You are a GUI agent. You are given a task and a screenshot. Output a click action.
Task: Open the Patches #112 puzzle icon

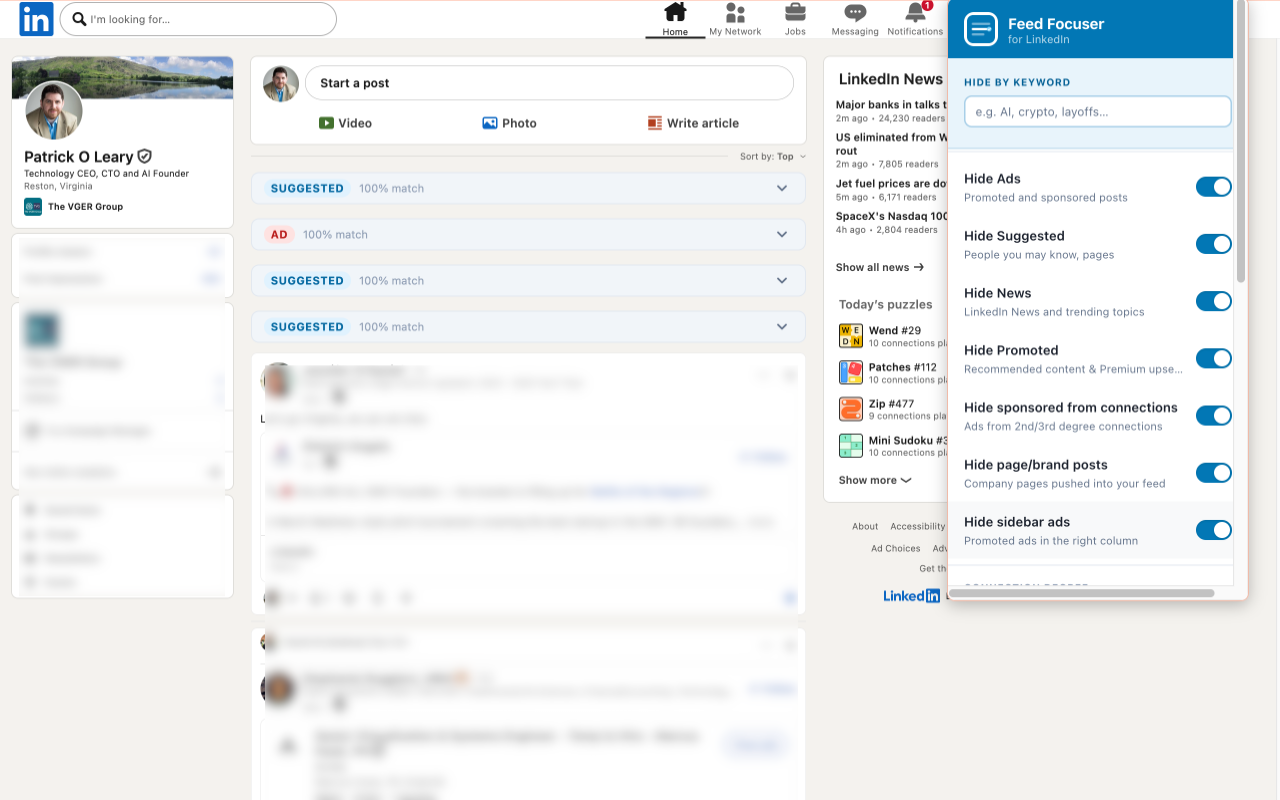[850, 373]
